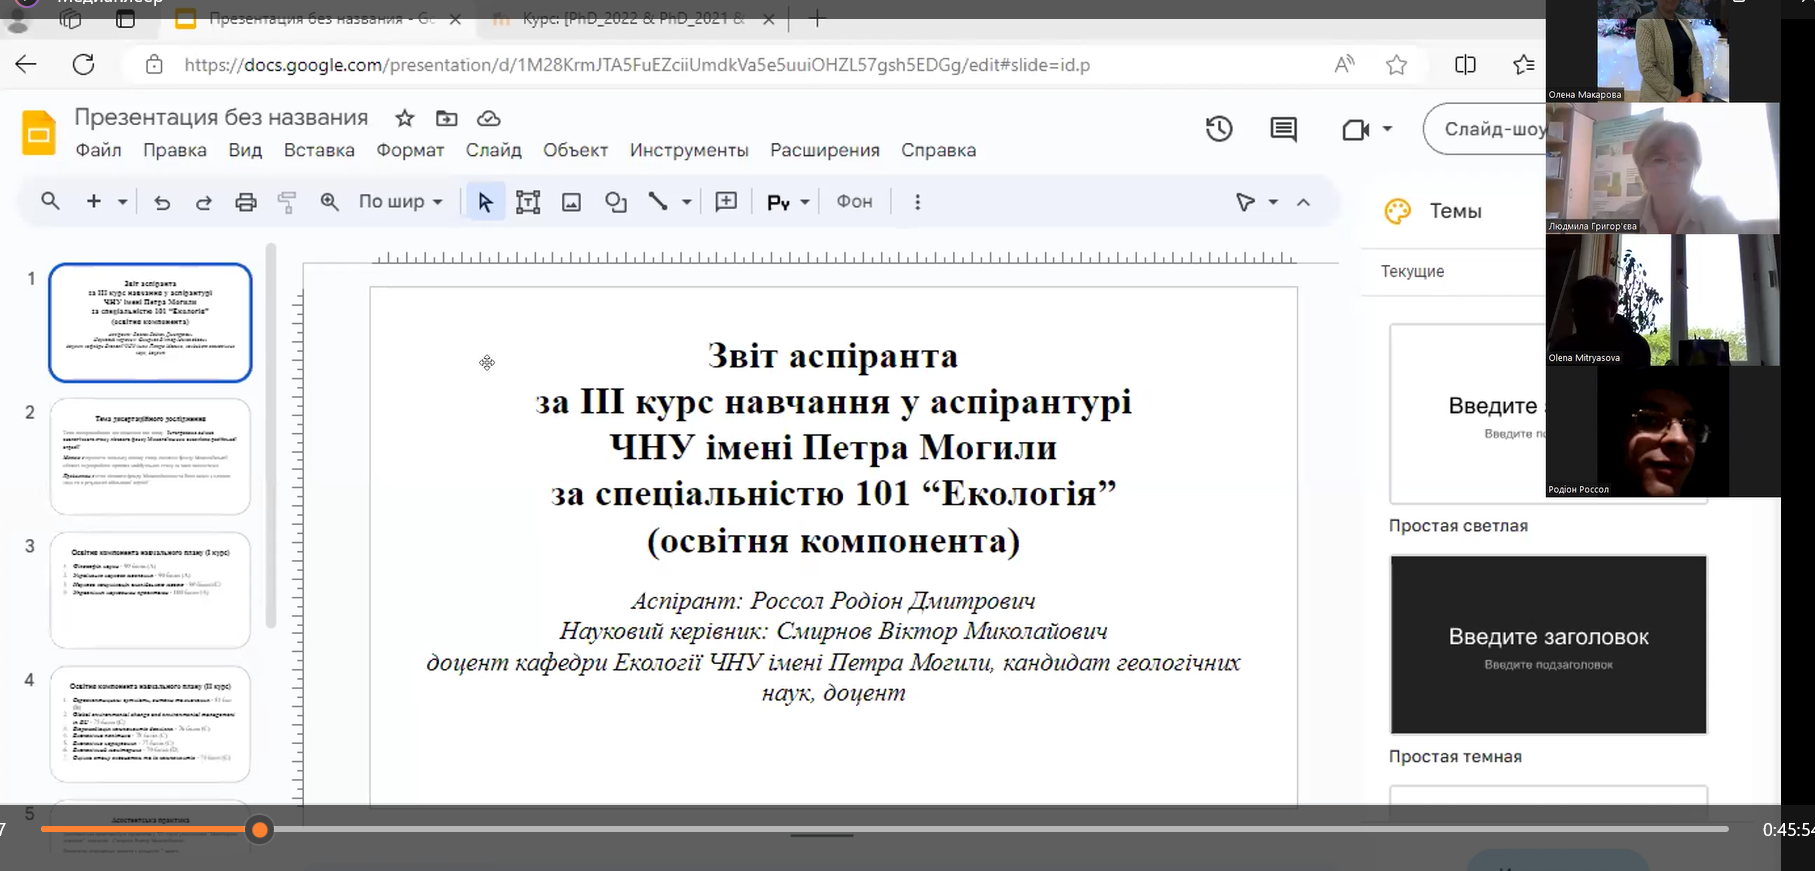Open the Справка menu
This screenshot has width=1815, height=871.
click(939, 150)
